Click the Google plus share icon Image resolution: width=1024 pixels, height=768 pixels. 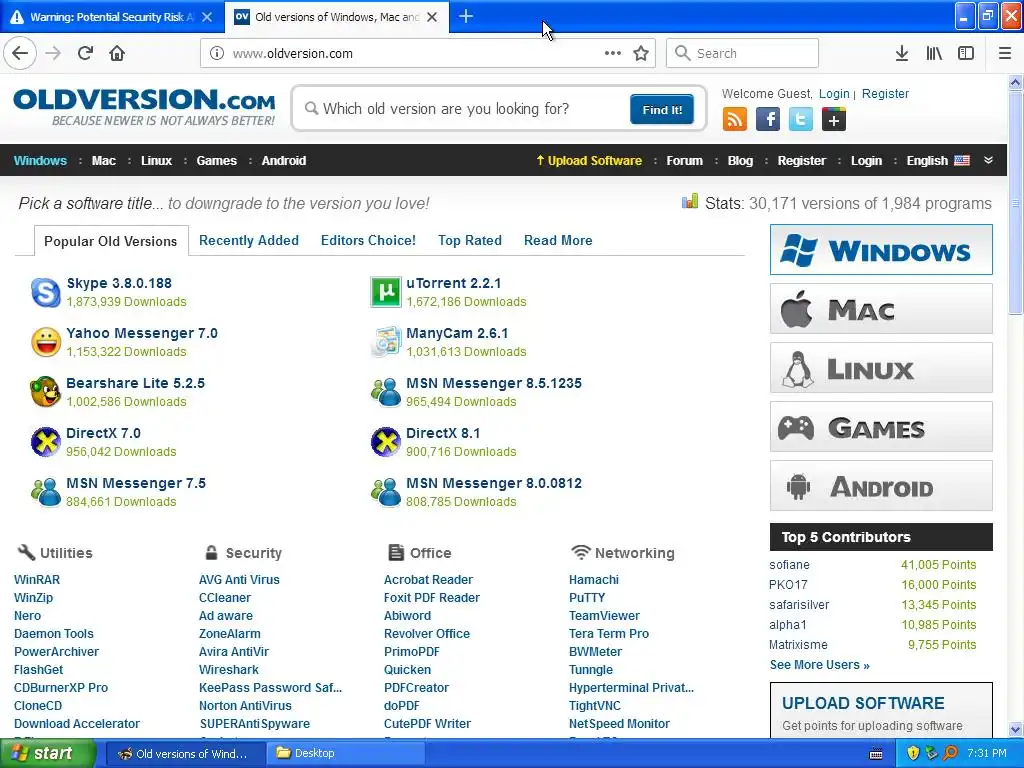click(834, 120)
